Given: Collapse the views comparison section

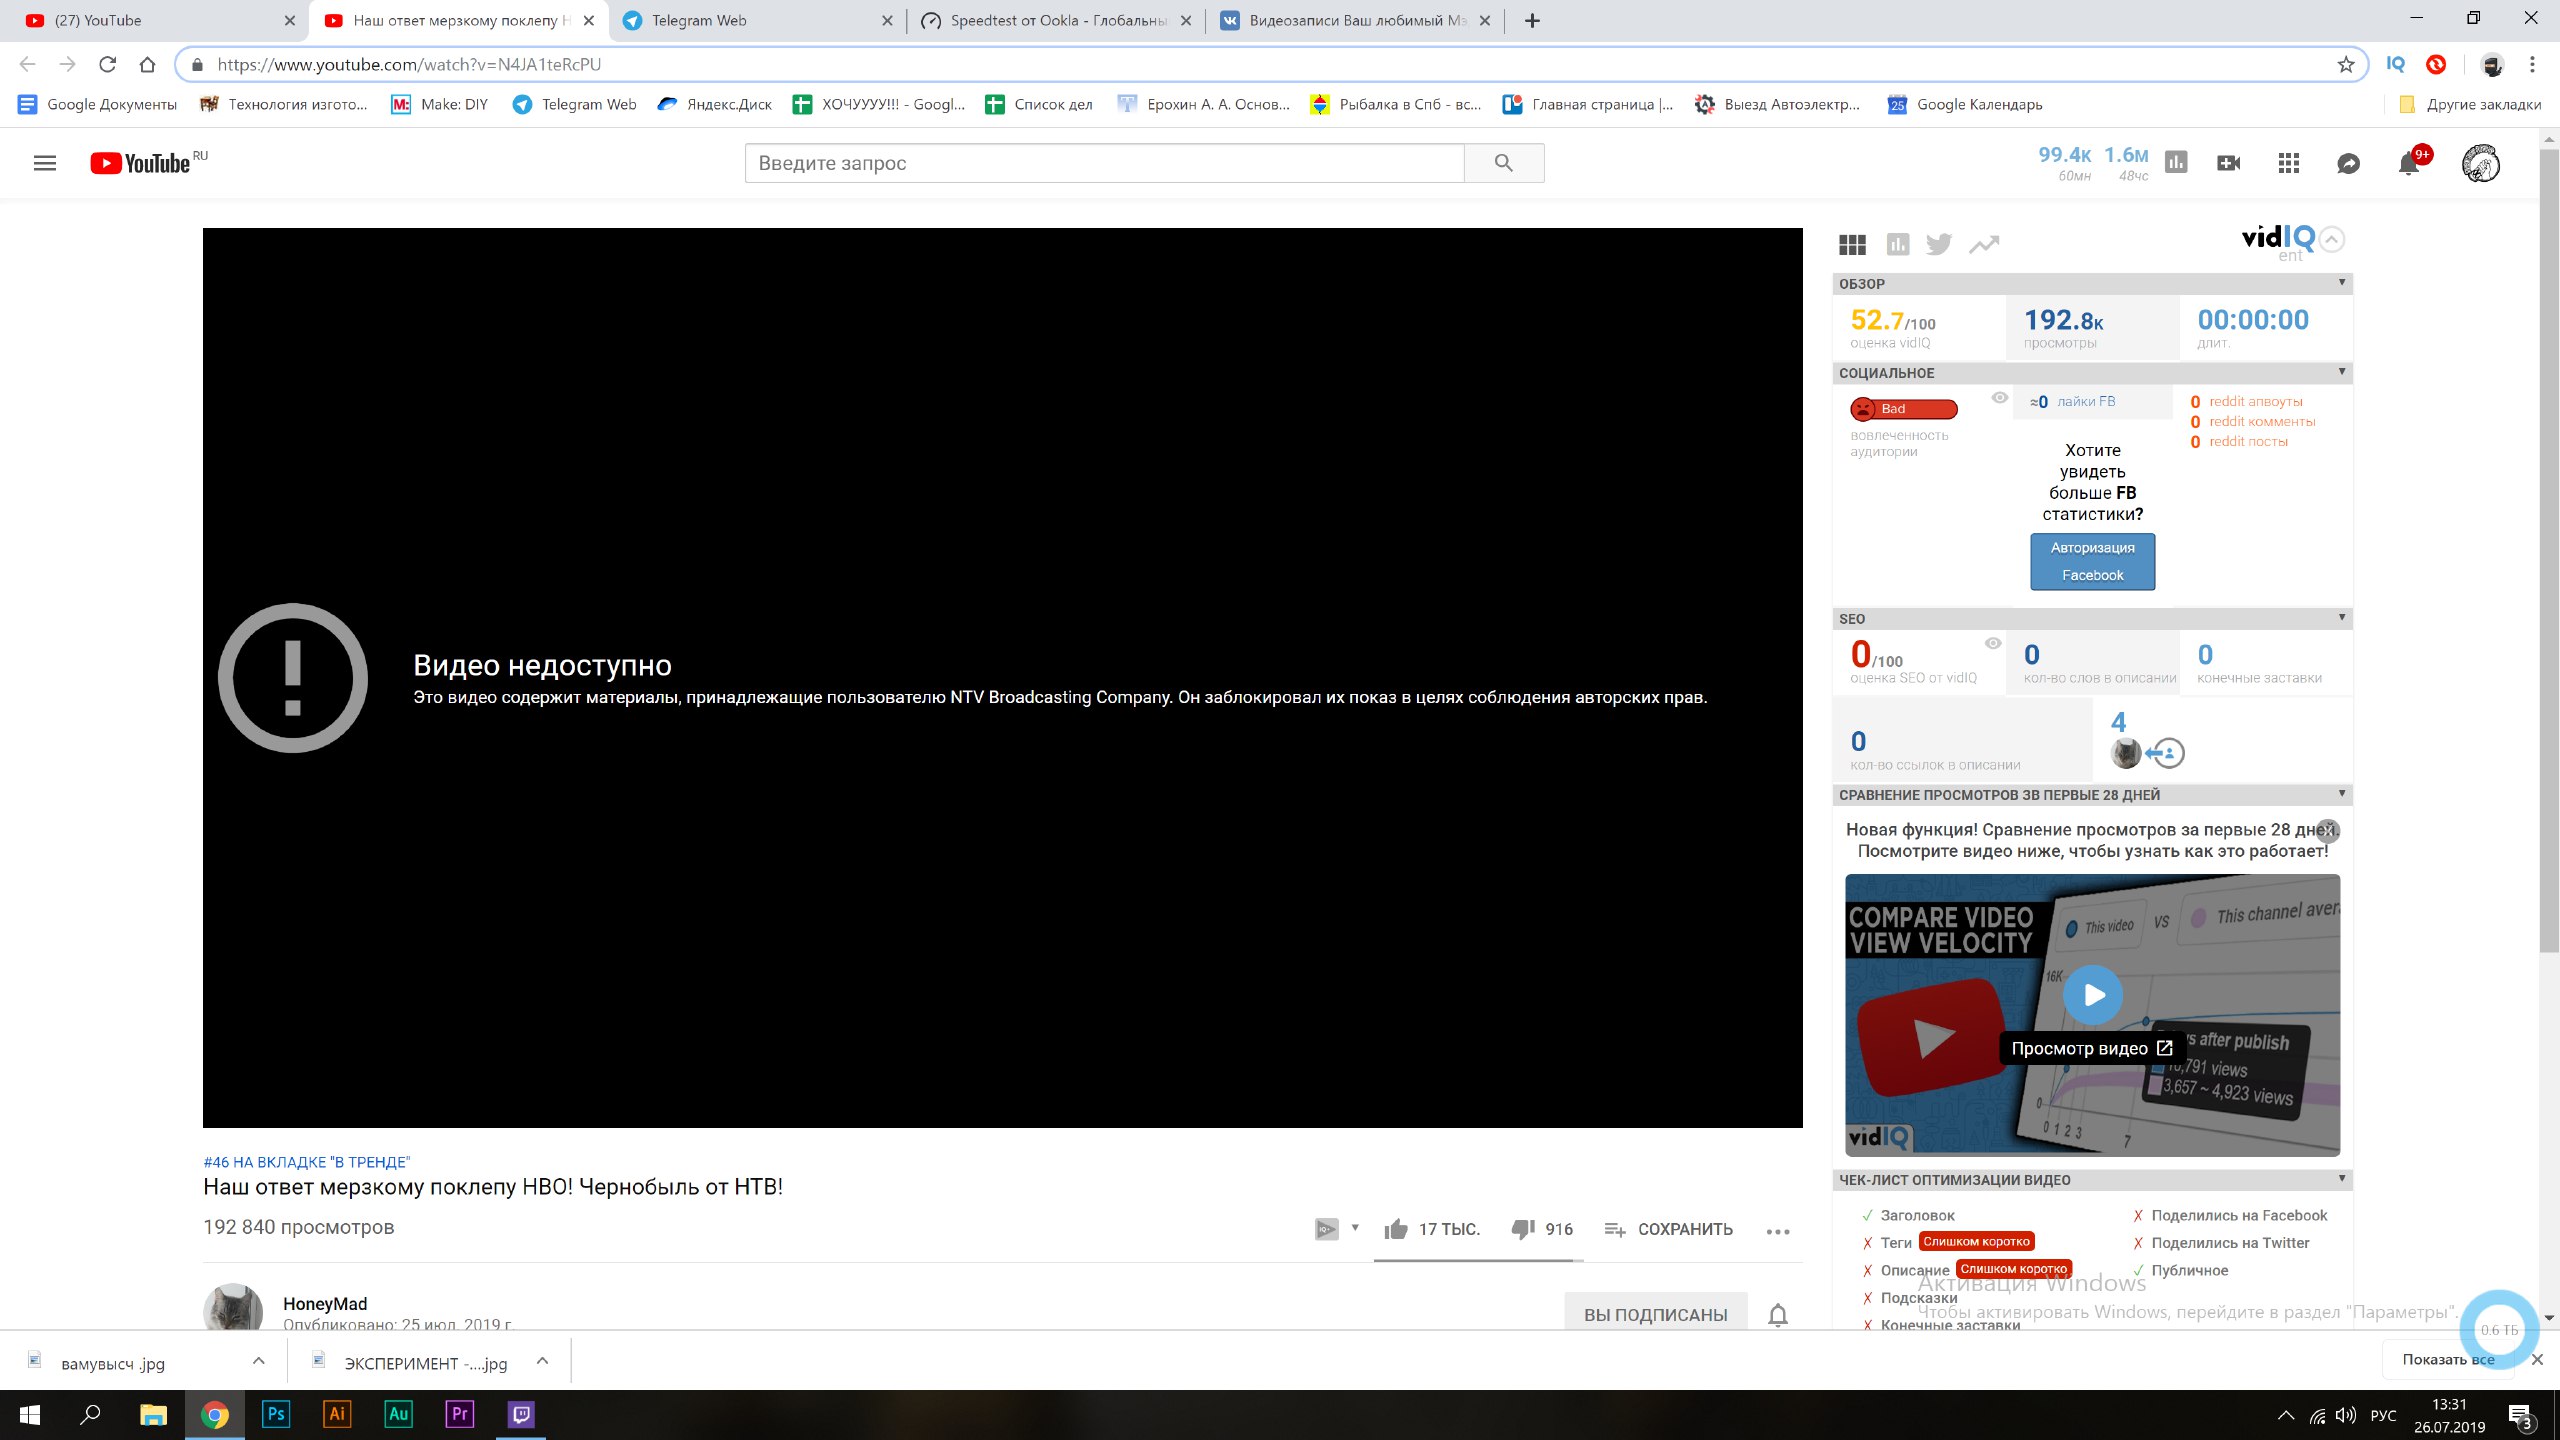Looking at the screenshot, I should 2341,794.
